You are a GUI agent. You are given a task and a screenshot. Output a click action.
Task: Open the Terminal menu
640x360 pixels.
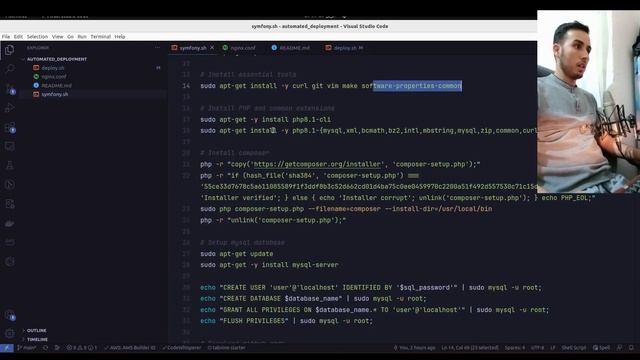(x=100, y=37)
